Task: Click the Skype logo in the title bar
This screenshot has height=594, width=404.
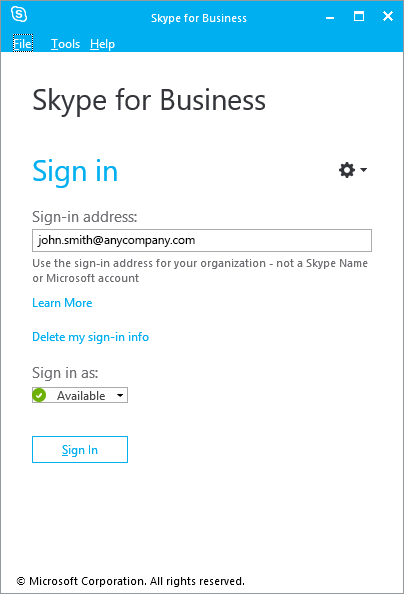Action: 19,14
